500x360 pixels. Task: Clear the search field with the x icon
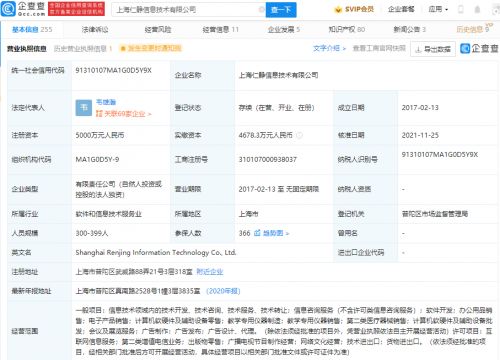pyautogui.click(x=262, y=10)
